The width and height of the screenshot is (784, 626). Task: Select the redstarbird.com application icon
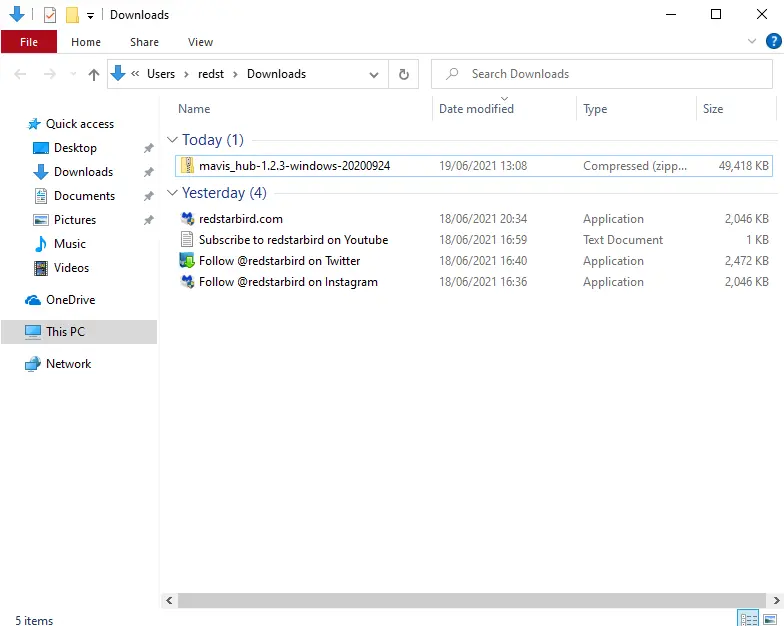[187, 218]
